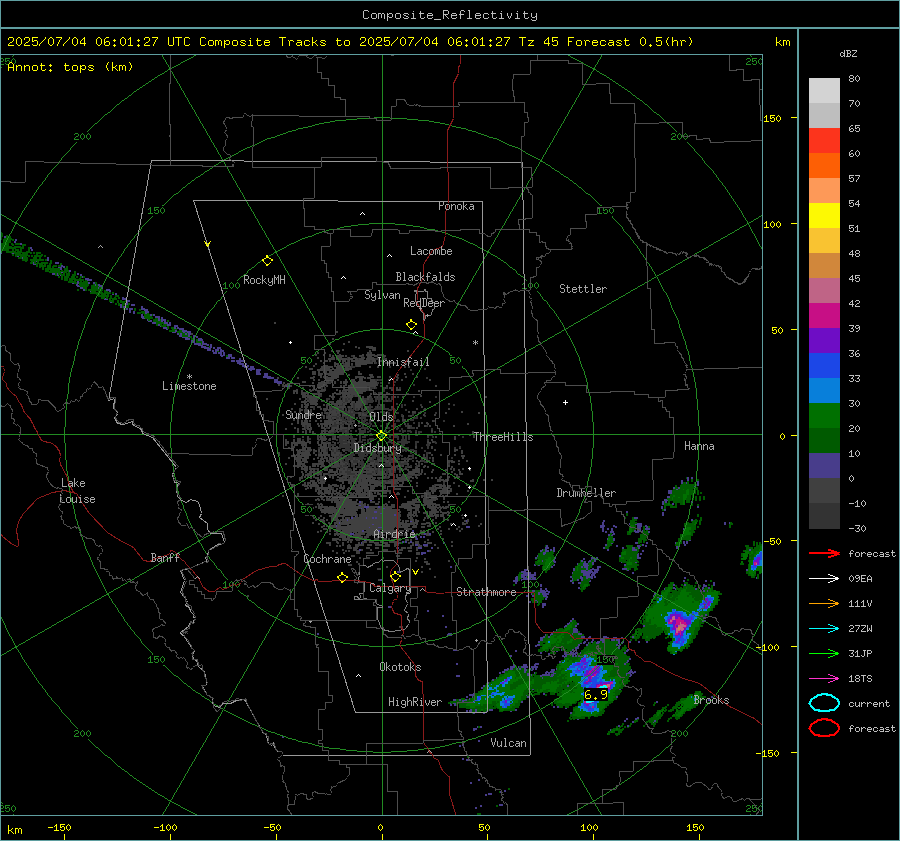
Task: Select the bright yellow 51-54 dBZ swatch
Action: 824,216
